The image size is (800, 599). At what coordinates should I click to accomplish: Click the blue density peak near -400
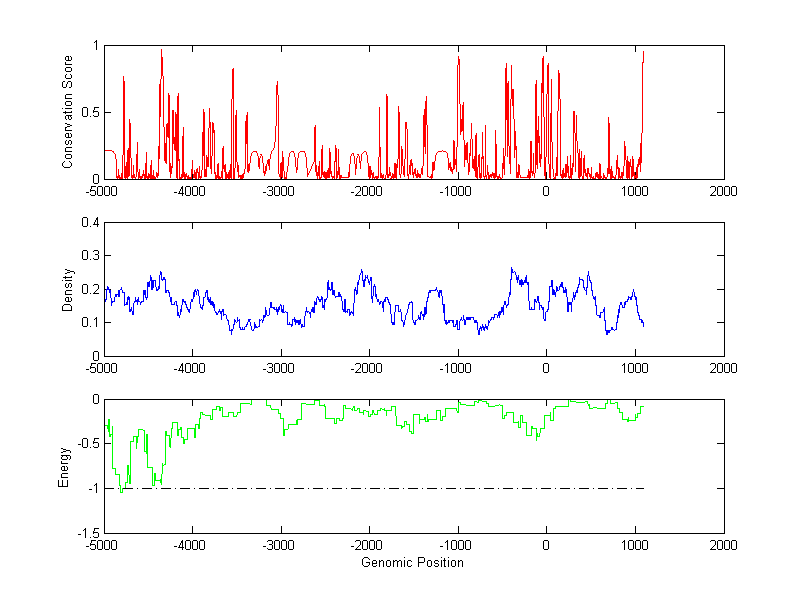tap(512, 269)
